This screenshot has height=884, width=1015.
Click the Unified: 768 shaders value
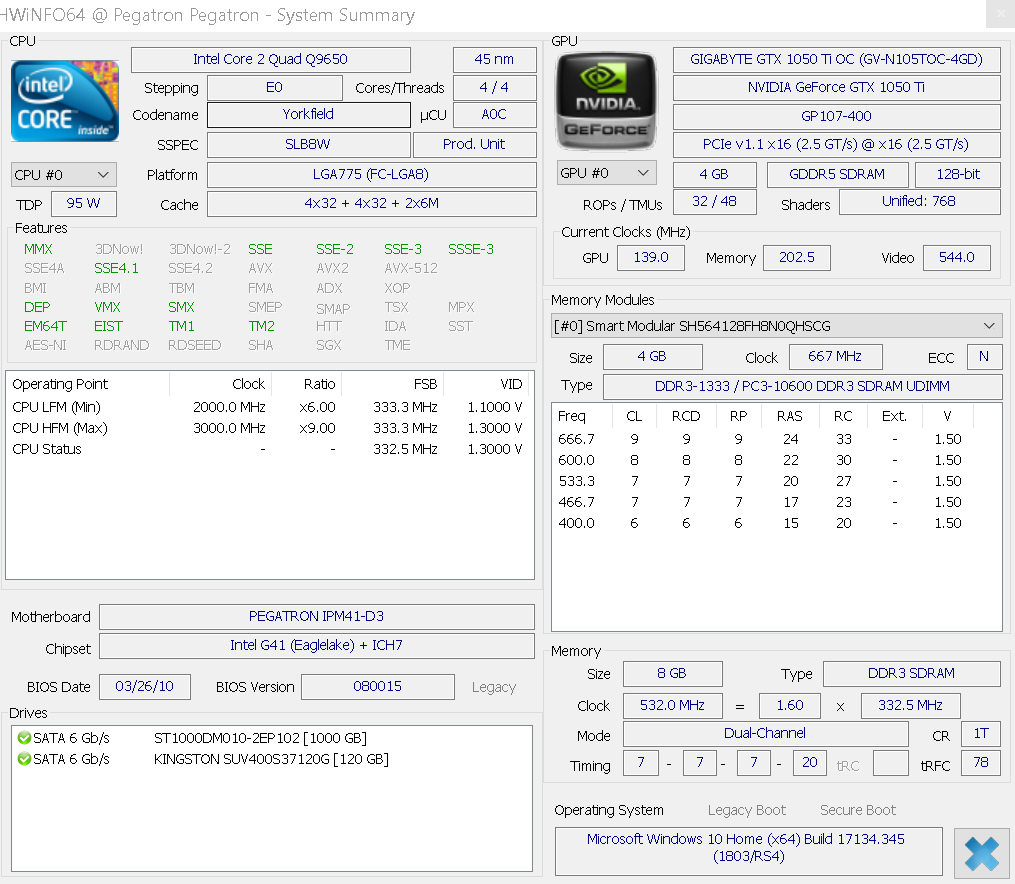point(919,202)
